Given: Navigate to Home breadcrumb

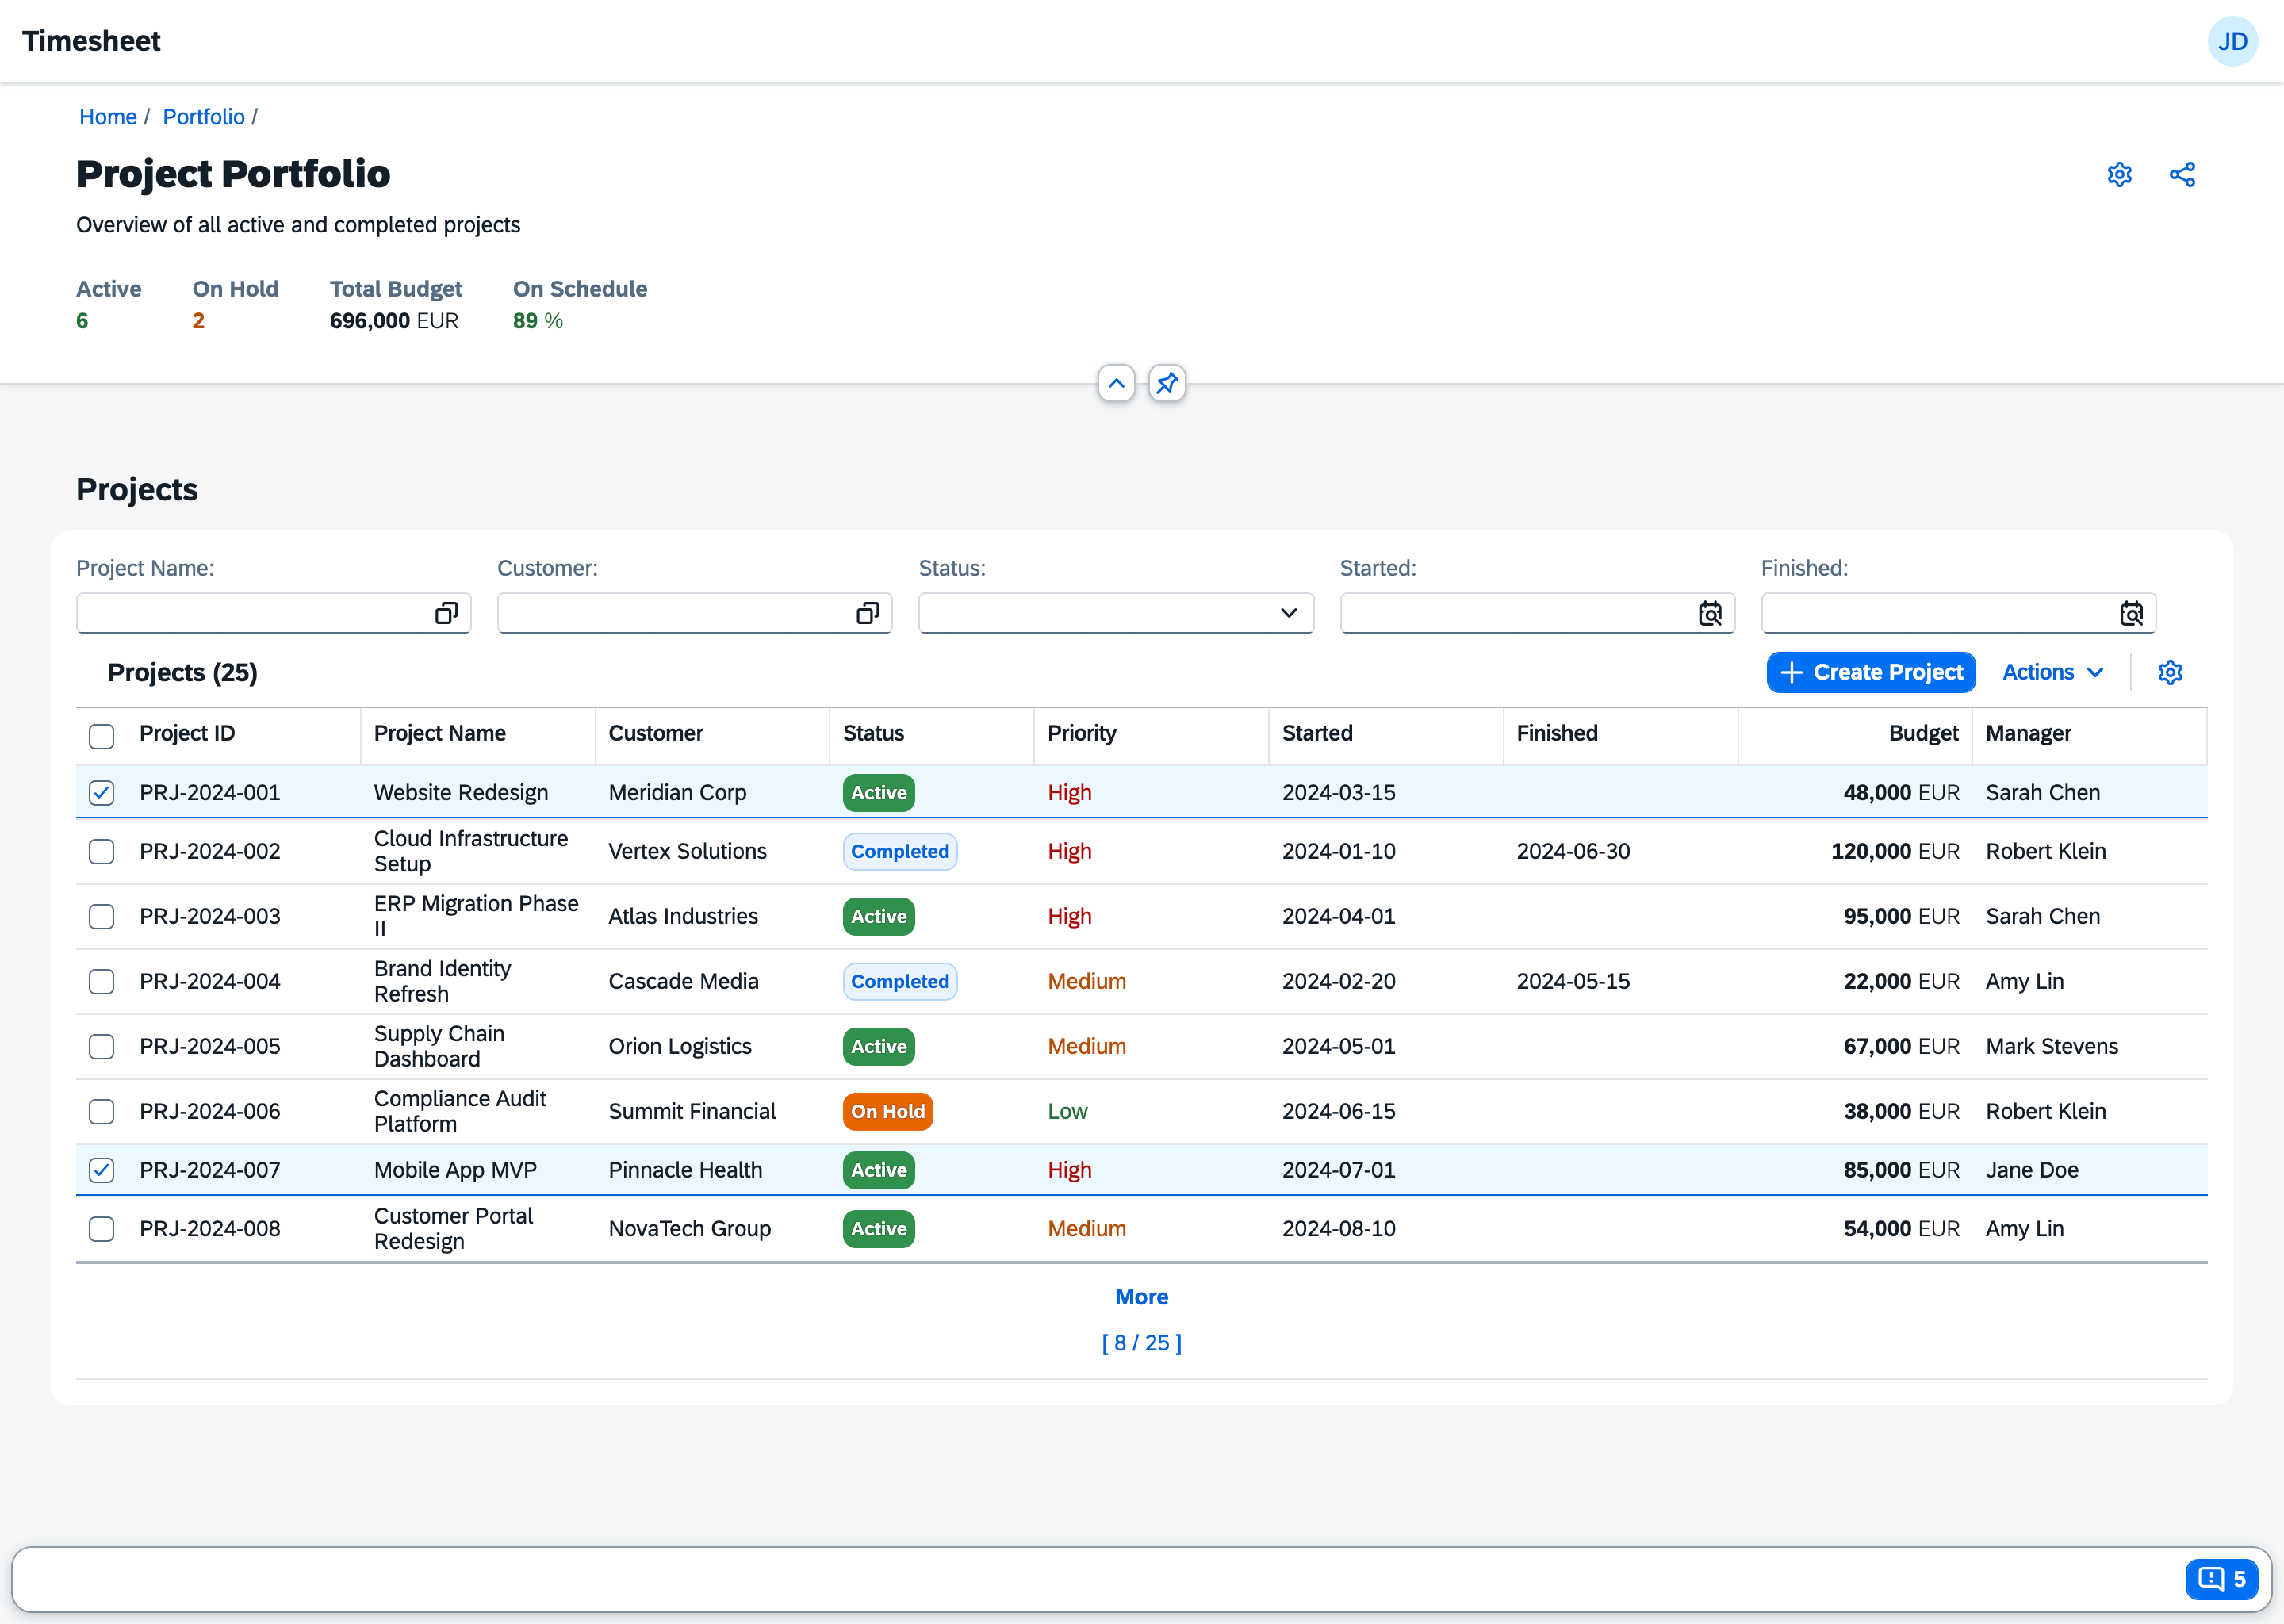Looking at the screenshot, I should pyautogui.click(x=108, y=117).
